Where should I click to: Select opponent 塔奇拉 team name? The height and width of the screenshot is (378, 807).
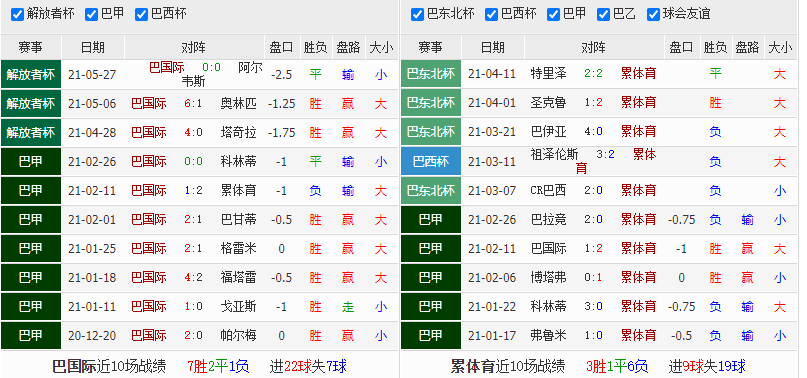pyautogui.click(x=238, y=132)
